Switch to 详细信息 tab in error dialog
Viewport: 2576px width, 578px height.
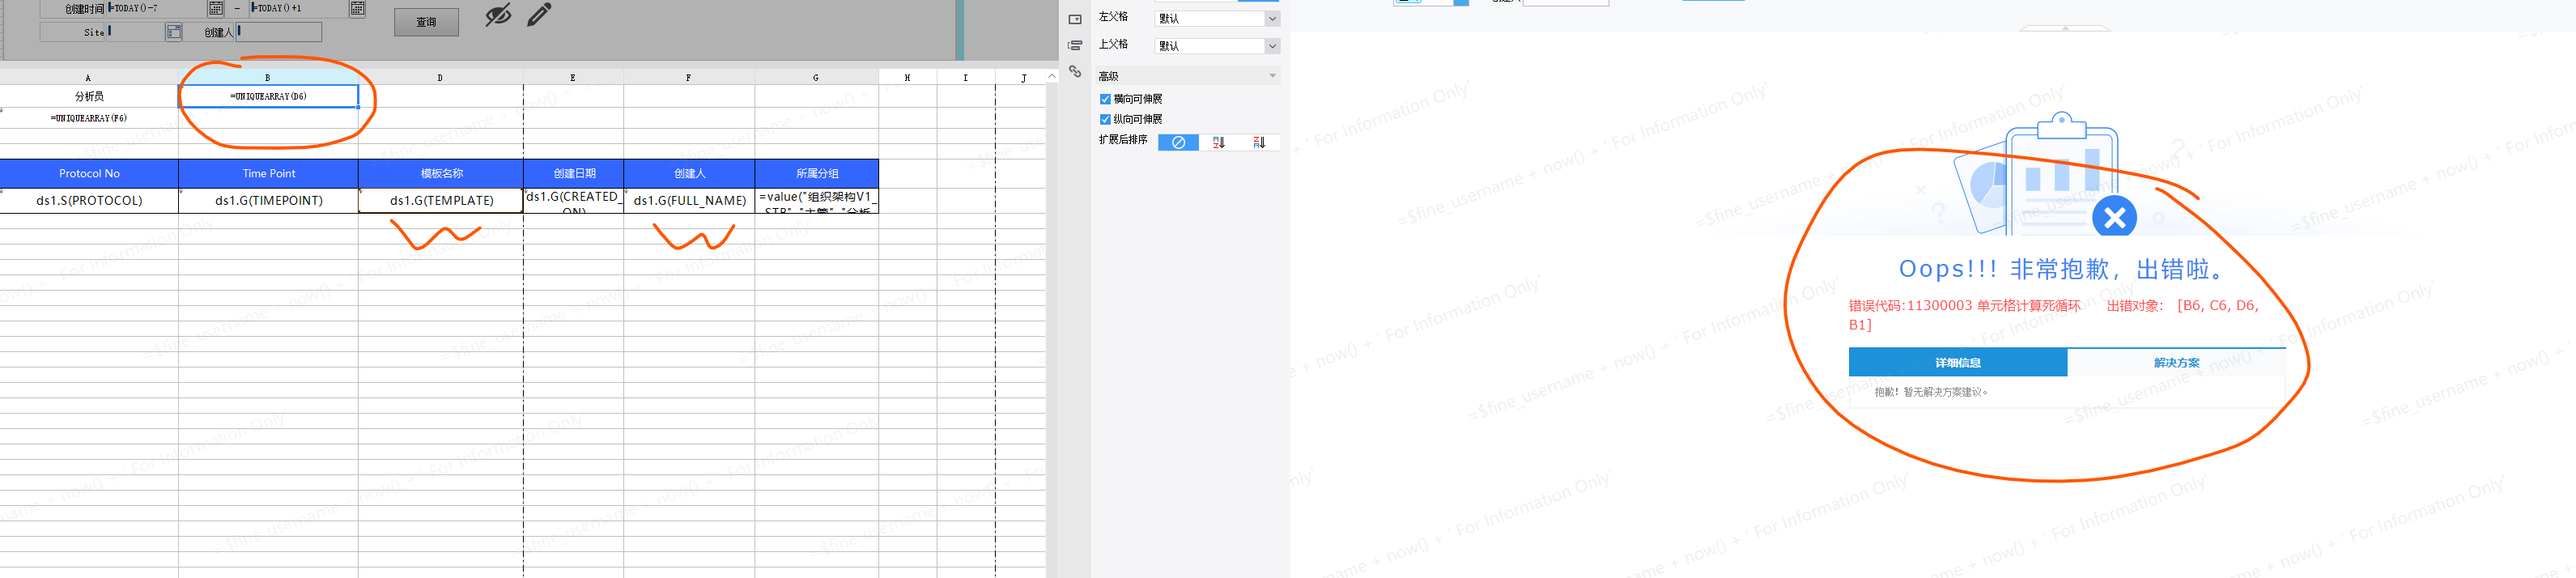[1957, 362]
